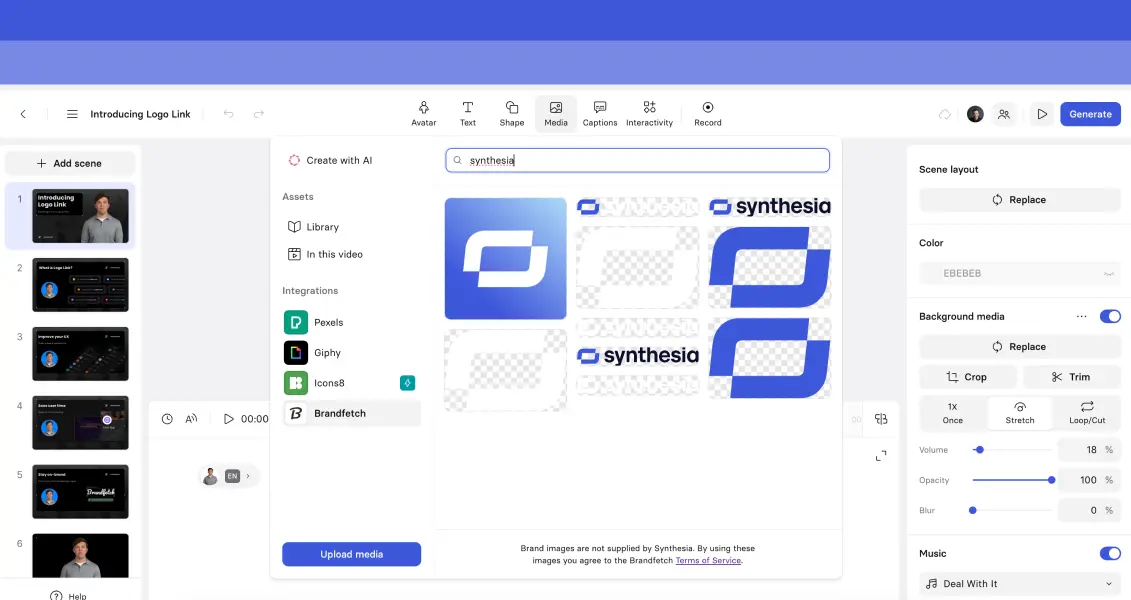Select the Text tool
The height and width of the screenshot is (600, 1131).
click(x=467, y=114)
